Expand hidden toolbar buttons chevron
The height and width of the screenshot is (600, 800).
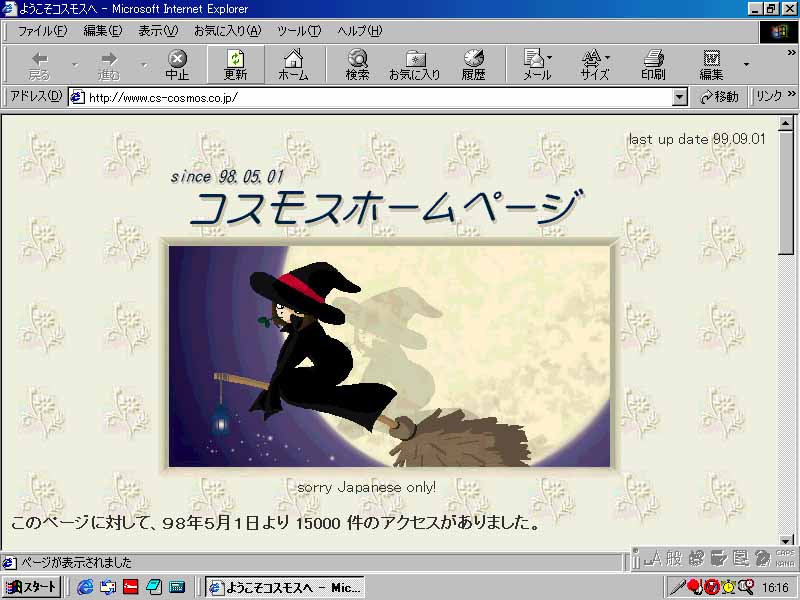coord(791,53)
